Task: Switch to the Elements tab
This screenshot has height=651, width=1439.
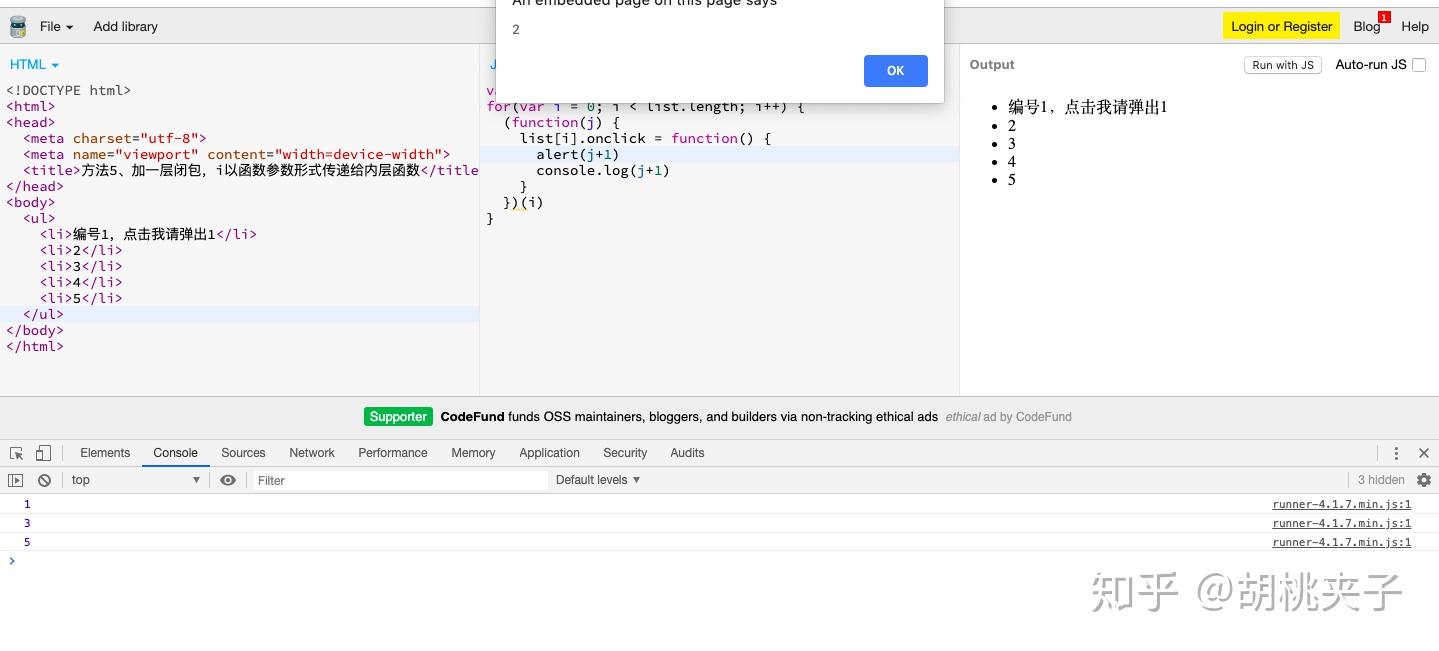Action: (x=105, y=453)
